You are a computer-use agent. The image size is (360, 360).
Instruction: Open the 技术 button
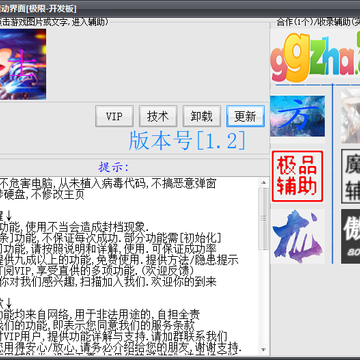point(158,116)
